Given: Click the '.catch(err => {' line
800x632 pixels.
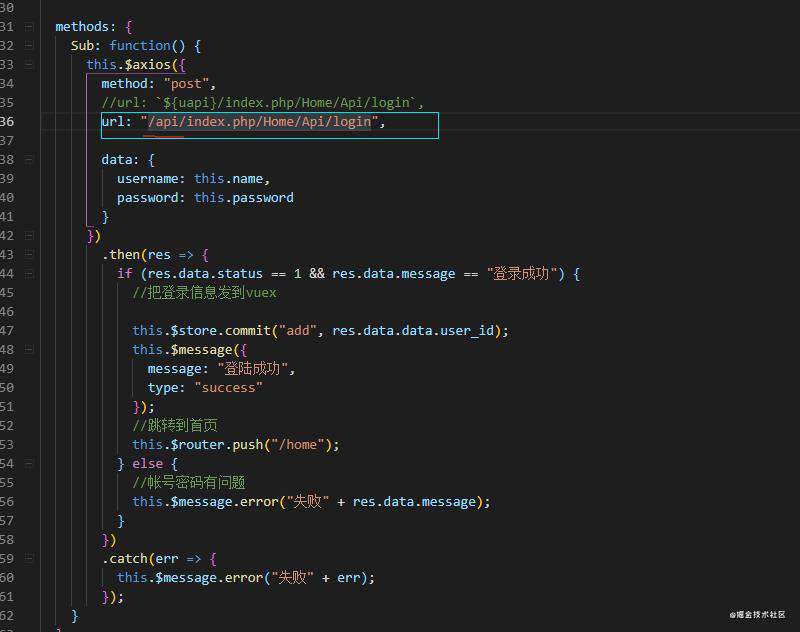Looking at the screenshot, I should pos(159,559).
